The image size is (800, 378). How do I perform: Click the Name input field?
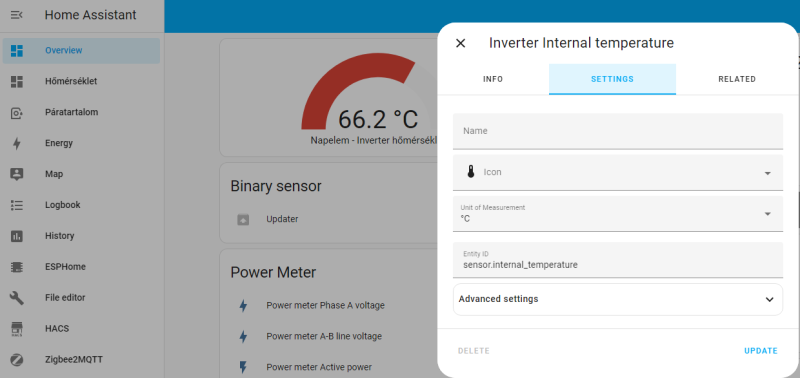618,131
